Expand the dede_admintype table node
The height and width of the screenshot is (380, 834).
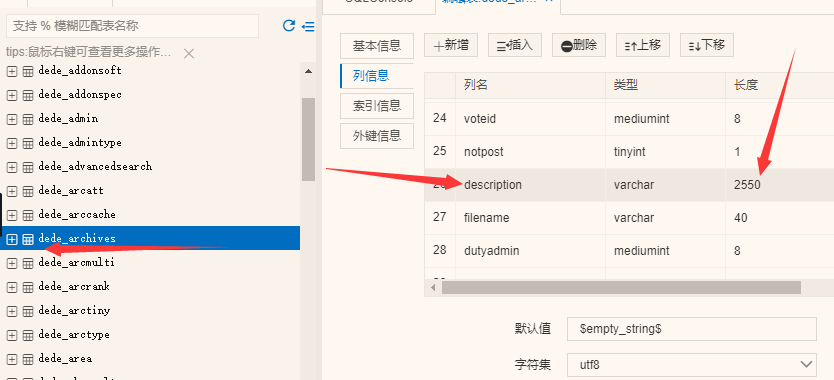(x=12, y=143)
